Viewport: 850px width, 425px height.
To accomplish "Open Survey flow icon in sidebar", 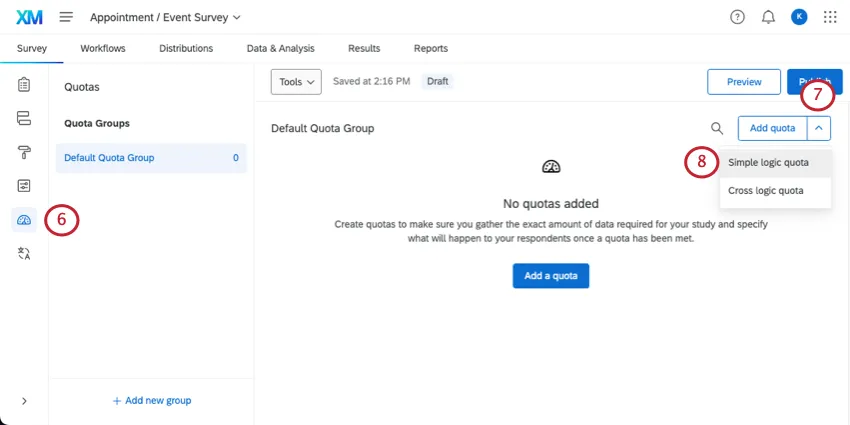I will click(x=24, y=118).
